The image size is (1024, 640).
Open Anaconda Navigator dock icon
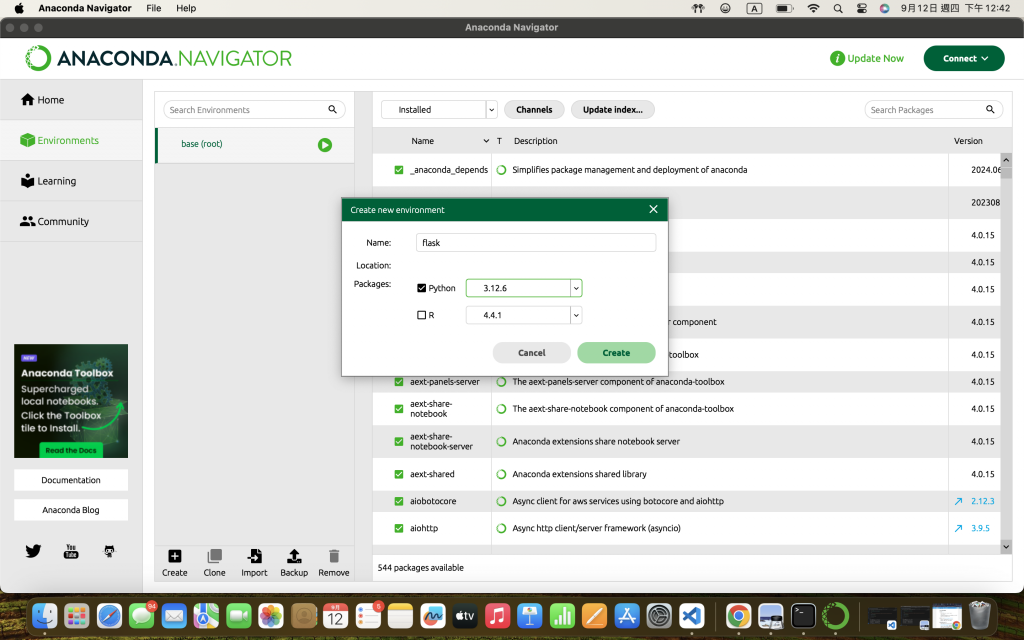[835, 615]
